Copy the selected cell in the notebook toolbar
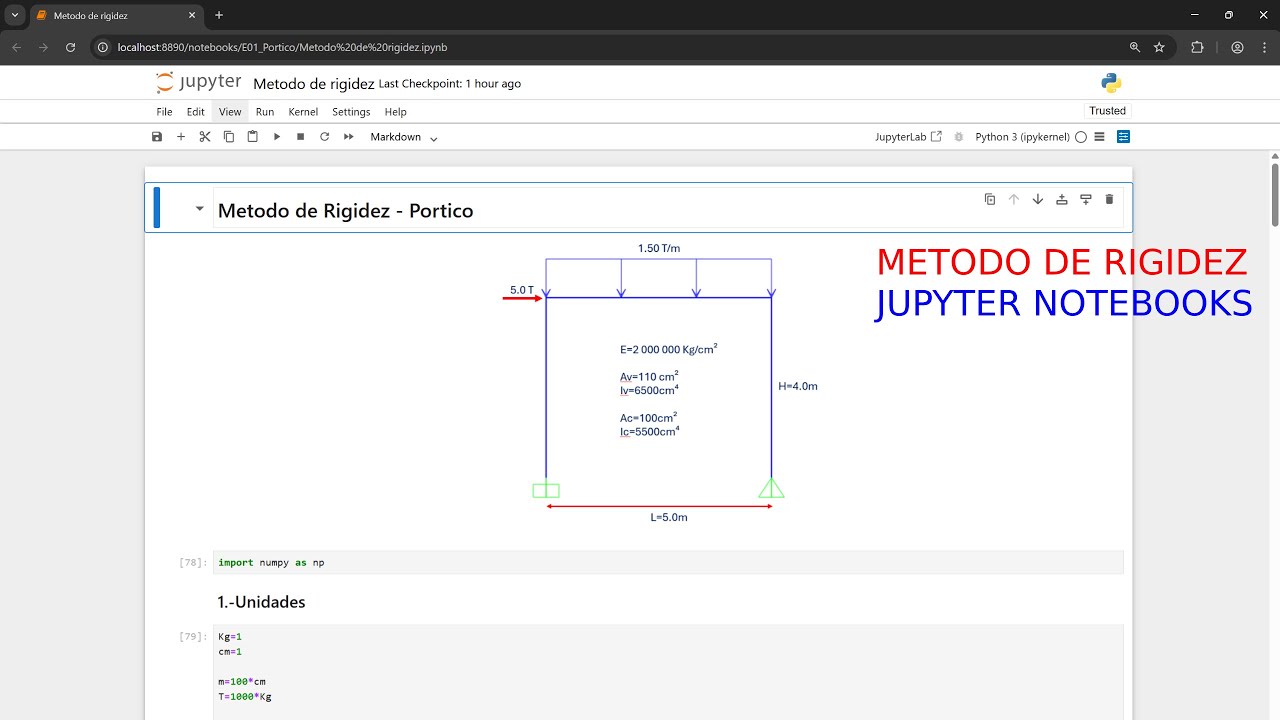Viewport: 1280px width, 720px height. pos(229,137)
